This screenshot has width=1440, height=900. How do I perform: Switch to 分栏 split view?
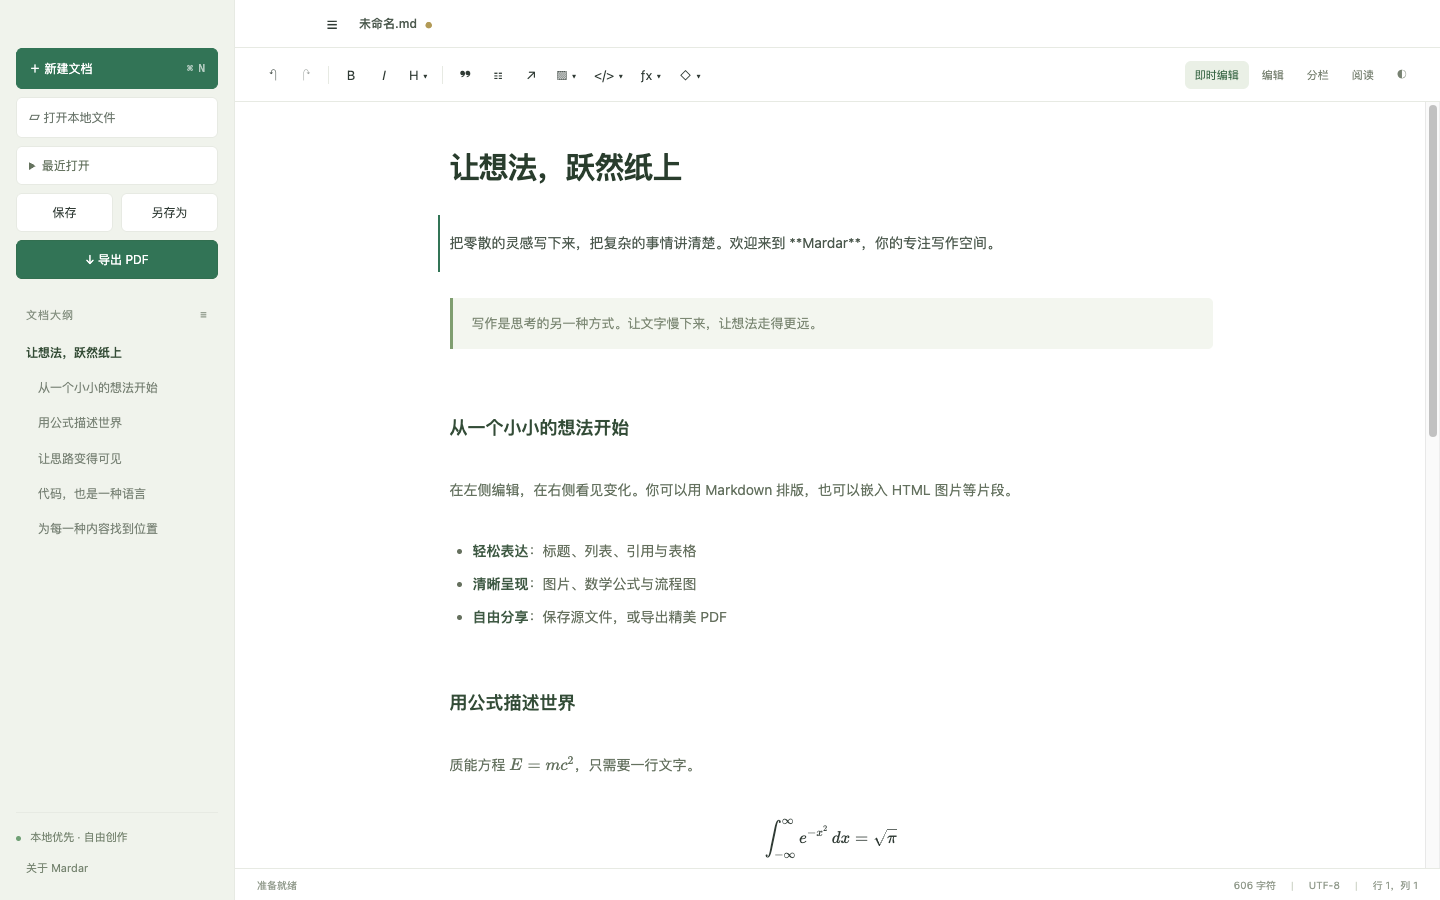click(1318, 75)
